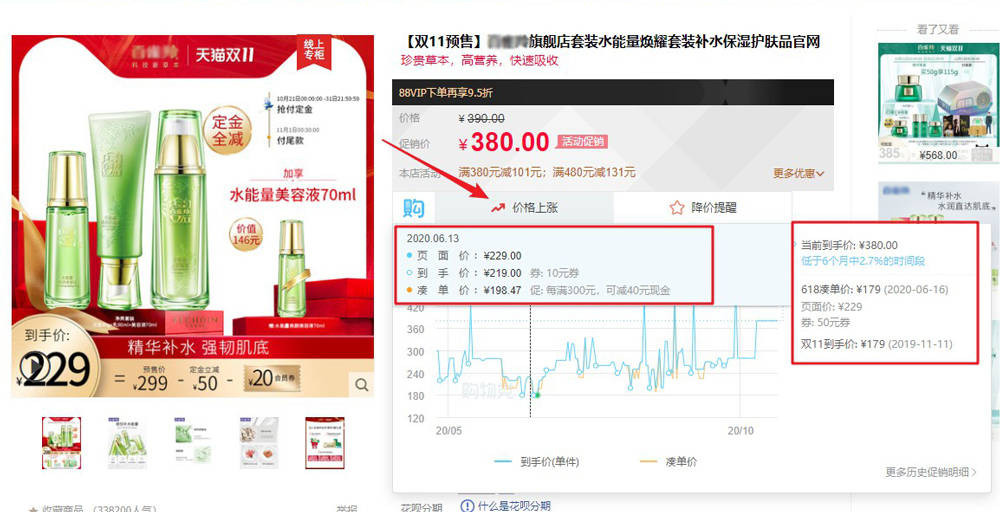Toggle 到手价(单件) chart legend series
Screen dimensions: 1000x512
[x=536, y=462]
